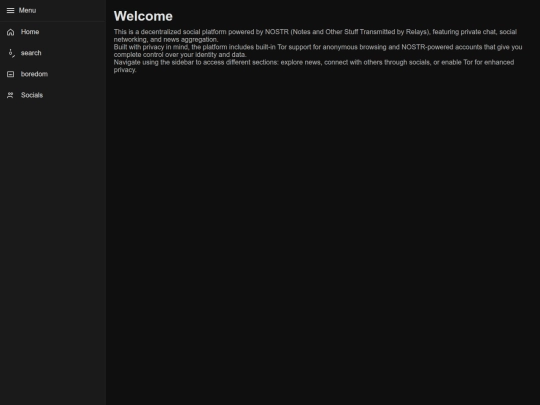Viewport: 540px width, 405px height.
Task: Open the search menu item
Action: click(x=53, y=53)
